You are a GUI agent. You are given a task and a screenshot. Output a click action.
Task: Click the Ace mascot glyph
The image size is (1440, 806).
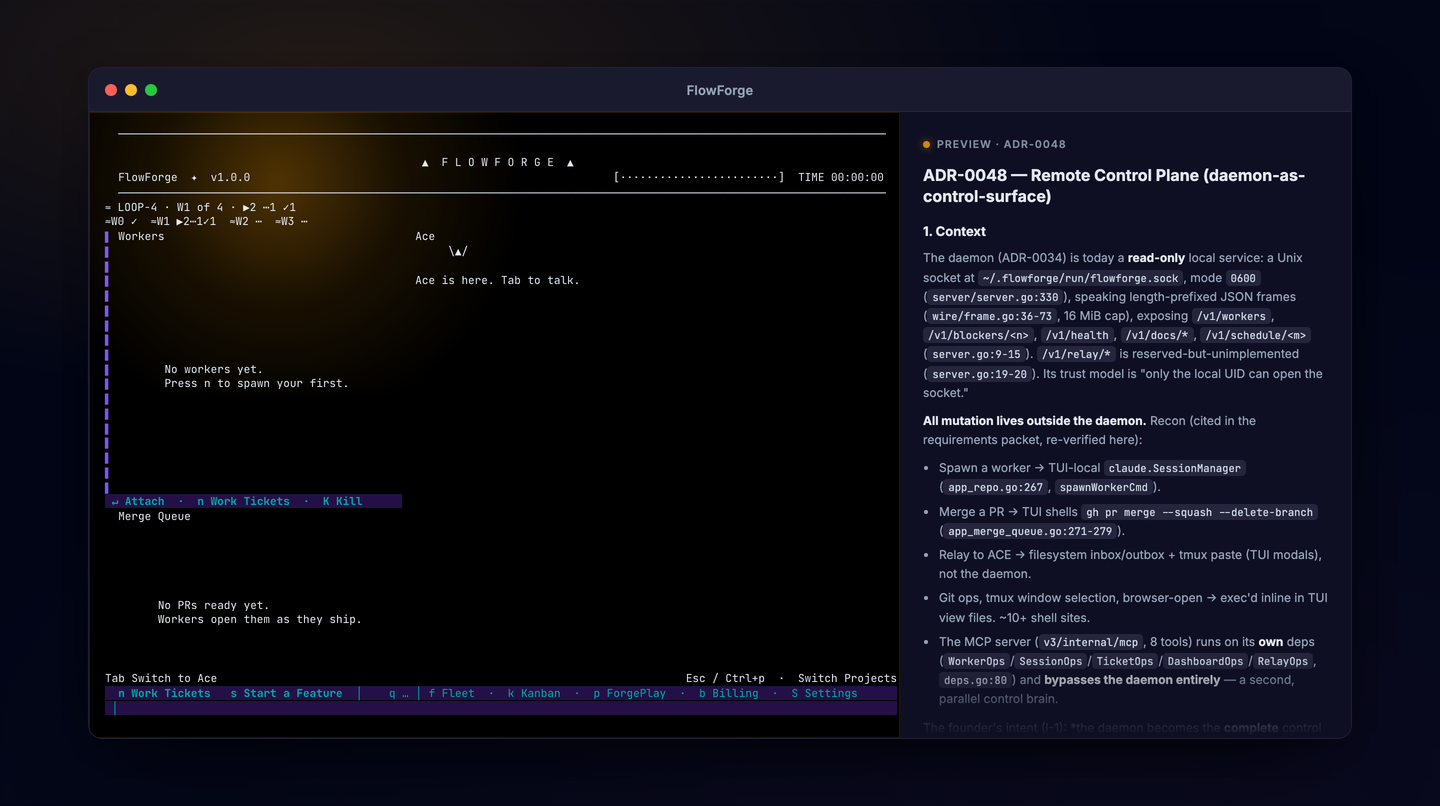(458, 252)
